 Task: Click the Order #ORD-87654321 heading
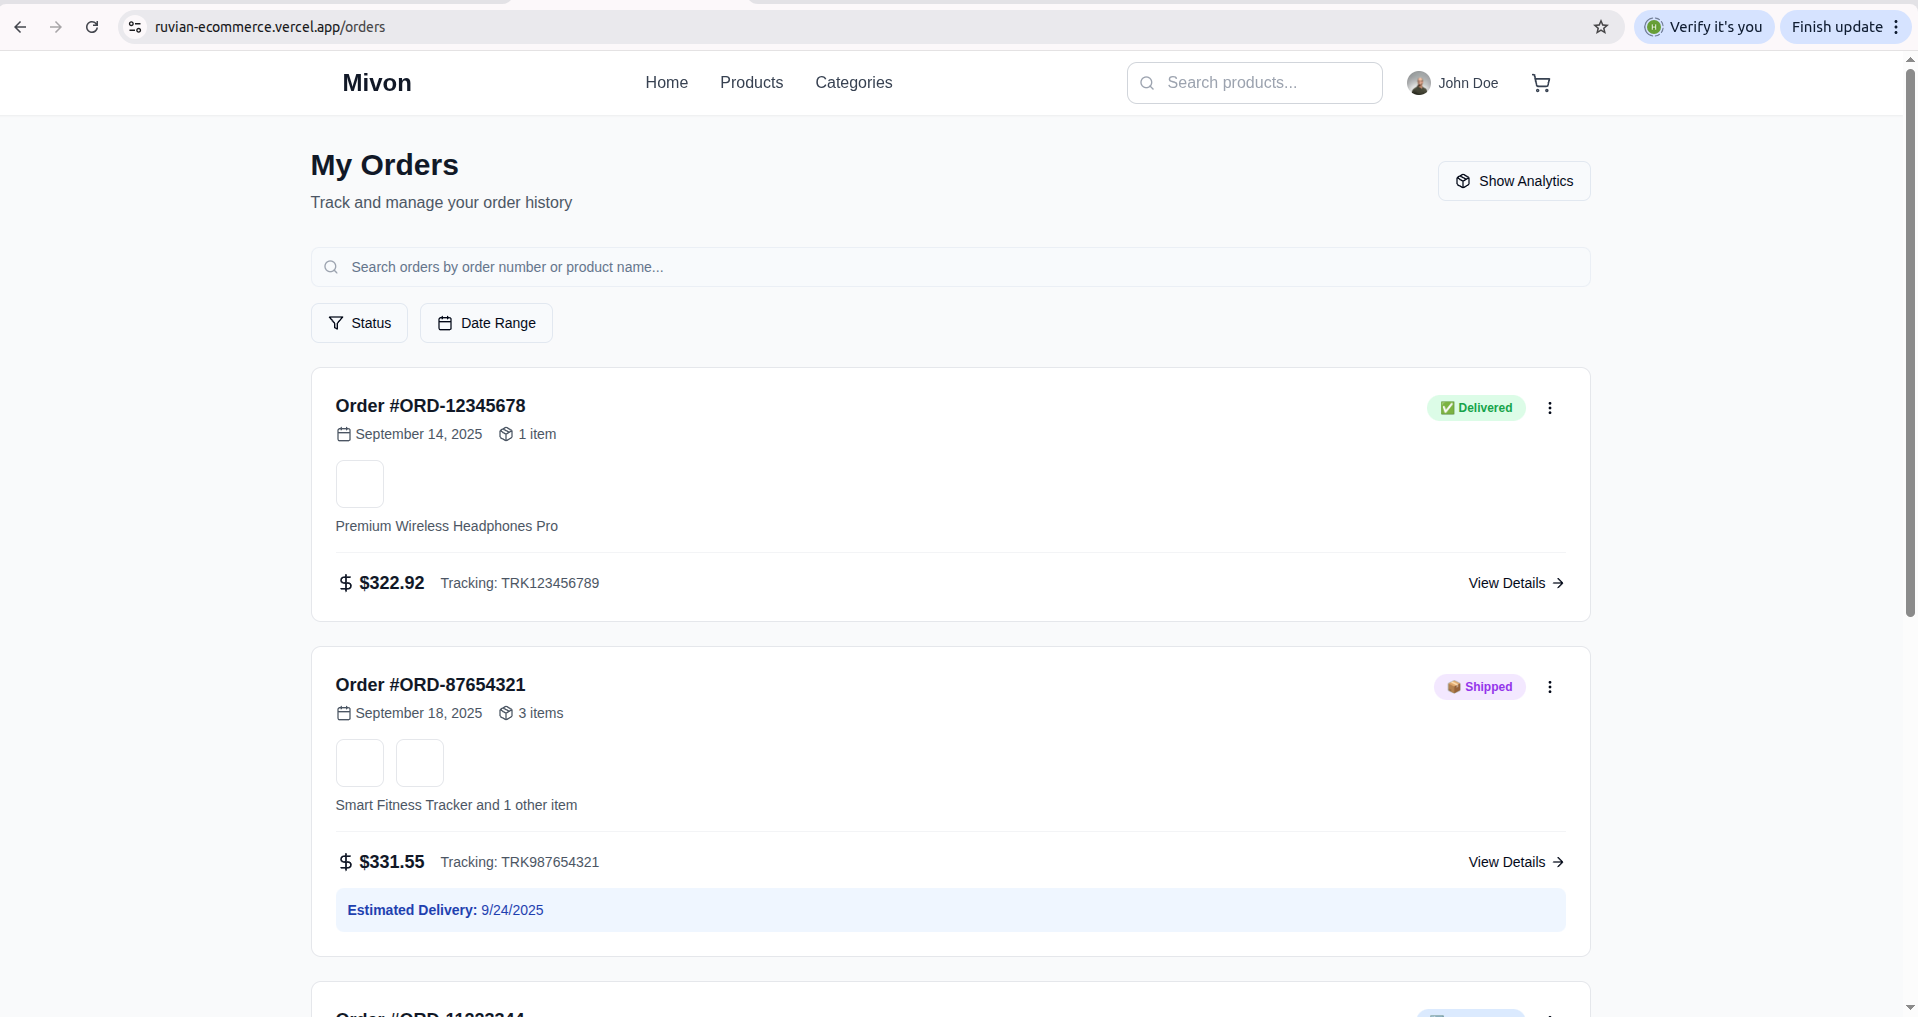430,685
